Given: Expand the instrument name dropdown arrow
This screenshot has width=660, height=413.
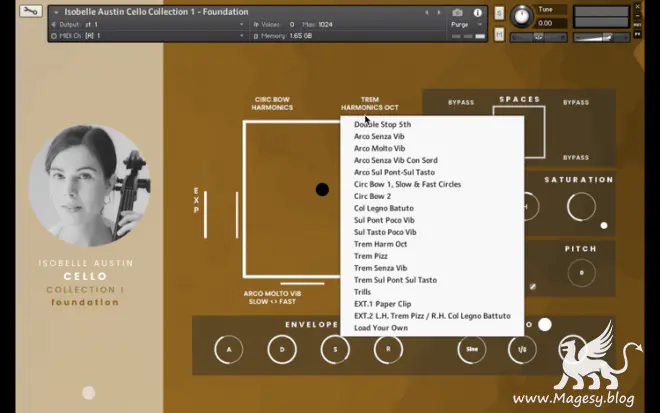Looking at the screenshot, I should coord(56,12).
